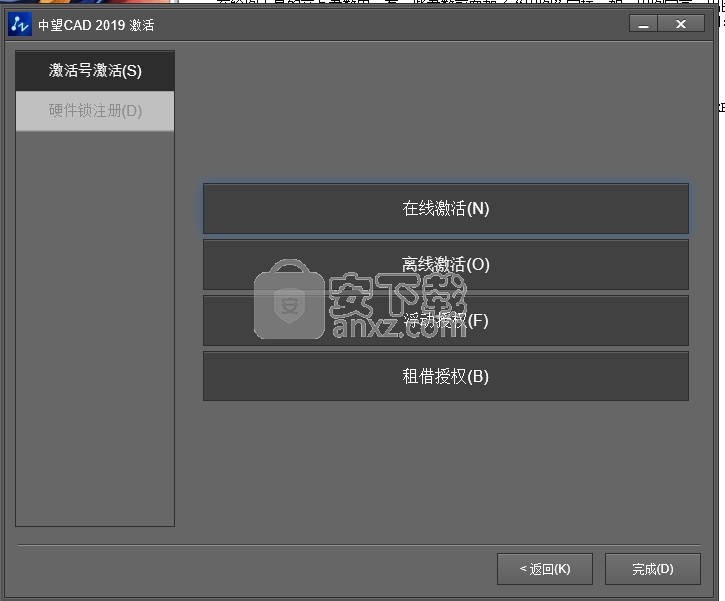The height and width of the screenshot is (601, 725).
Task: Click the ZWCAD app icon in title bar
Action: click(x=20, y=25)
